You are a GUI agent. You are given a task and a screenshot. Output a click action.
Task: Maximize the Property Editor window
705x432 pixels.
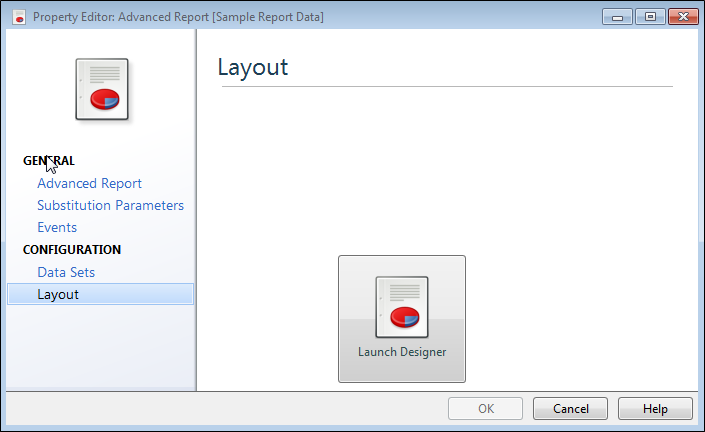click(x=650, y=17)
